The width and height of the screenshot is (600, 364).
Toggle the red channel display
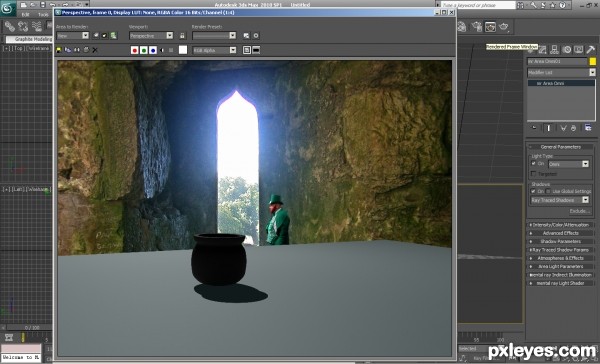click(x=134, y=50)
